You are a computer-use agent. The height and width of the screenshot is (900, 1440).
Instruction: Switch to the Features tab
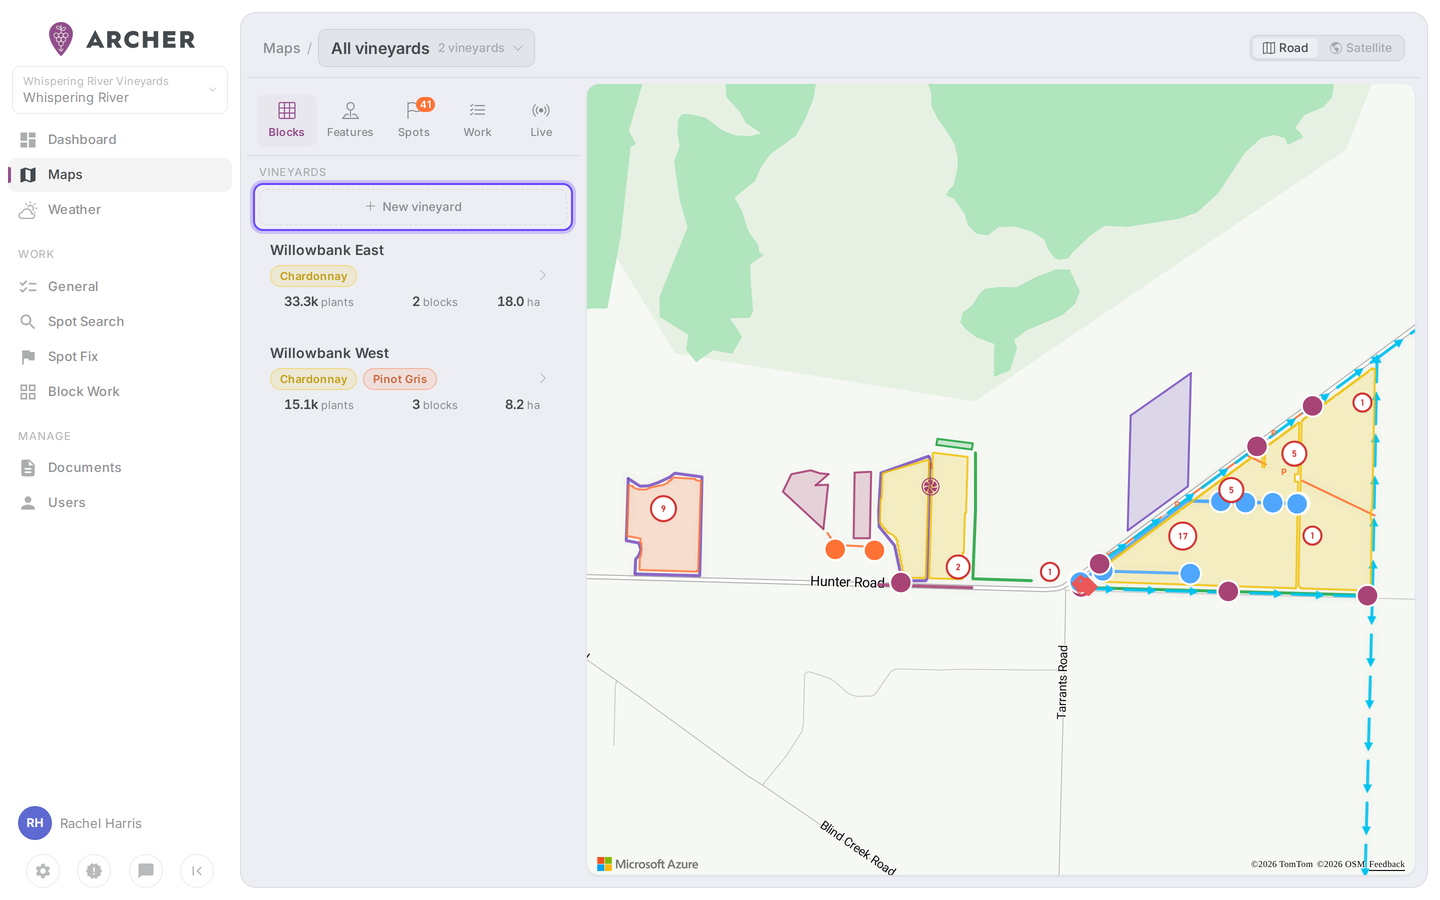(x=350, y=120)
